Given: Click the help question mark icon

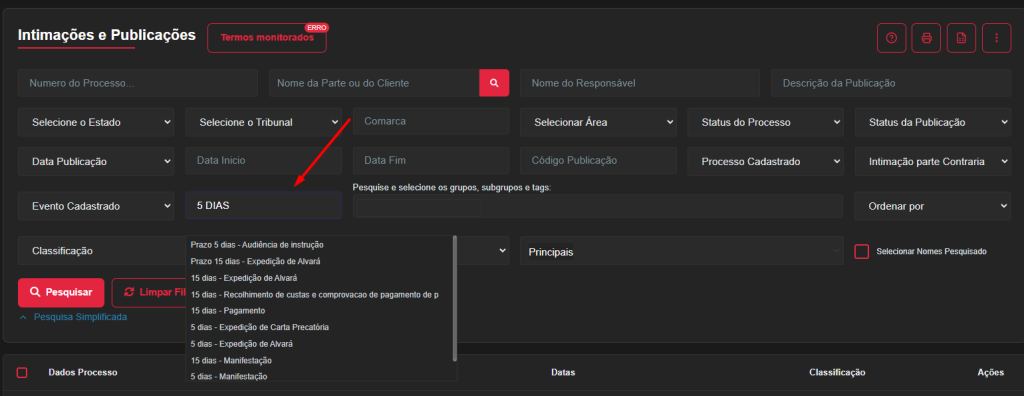Looking at the screenshot, I should (891, 38).
